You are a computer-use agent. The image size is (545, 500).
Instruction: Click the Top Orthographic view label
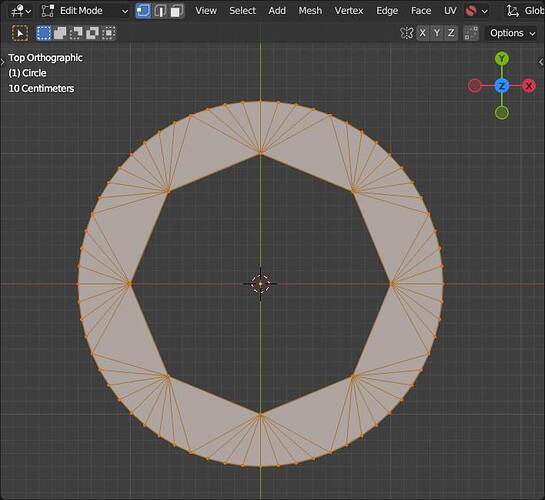45,58
